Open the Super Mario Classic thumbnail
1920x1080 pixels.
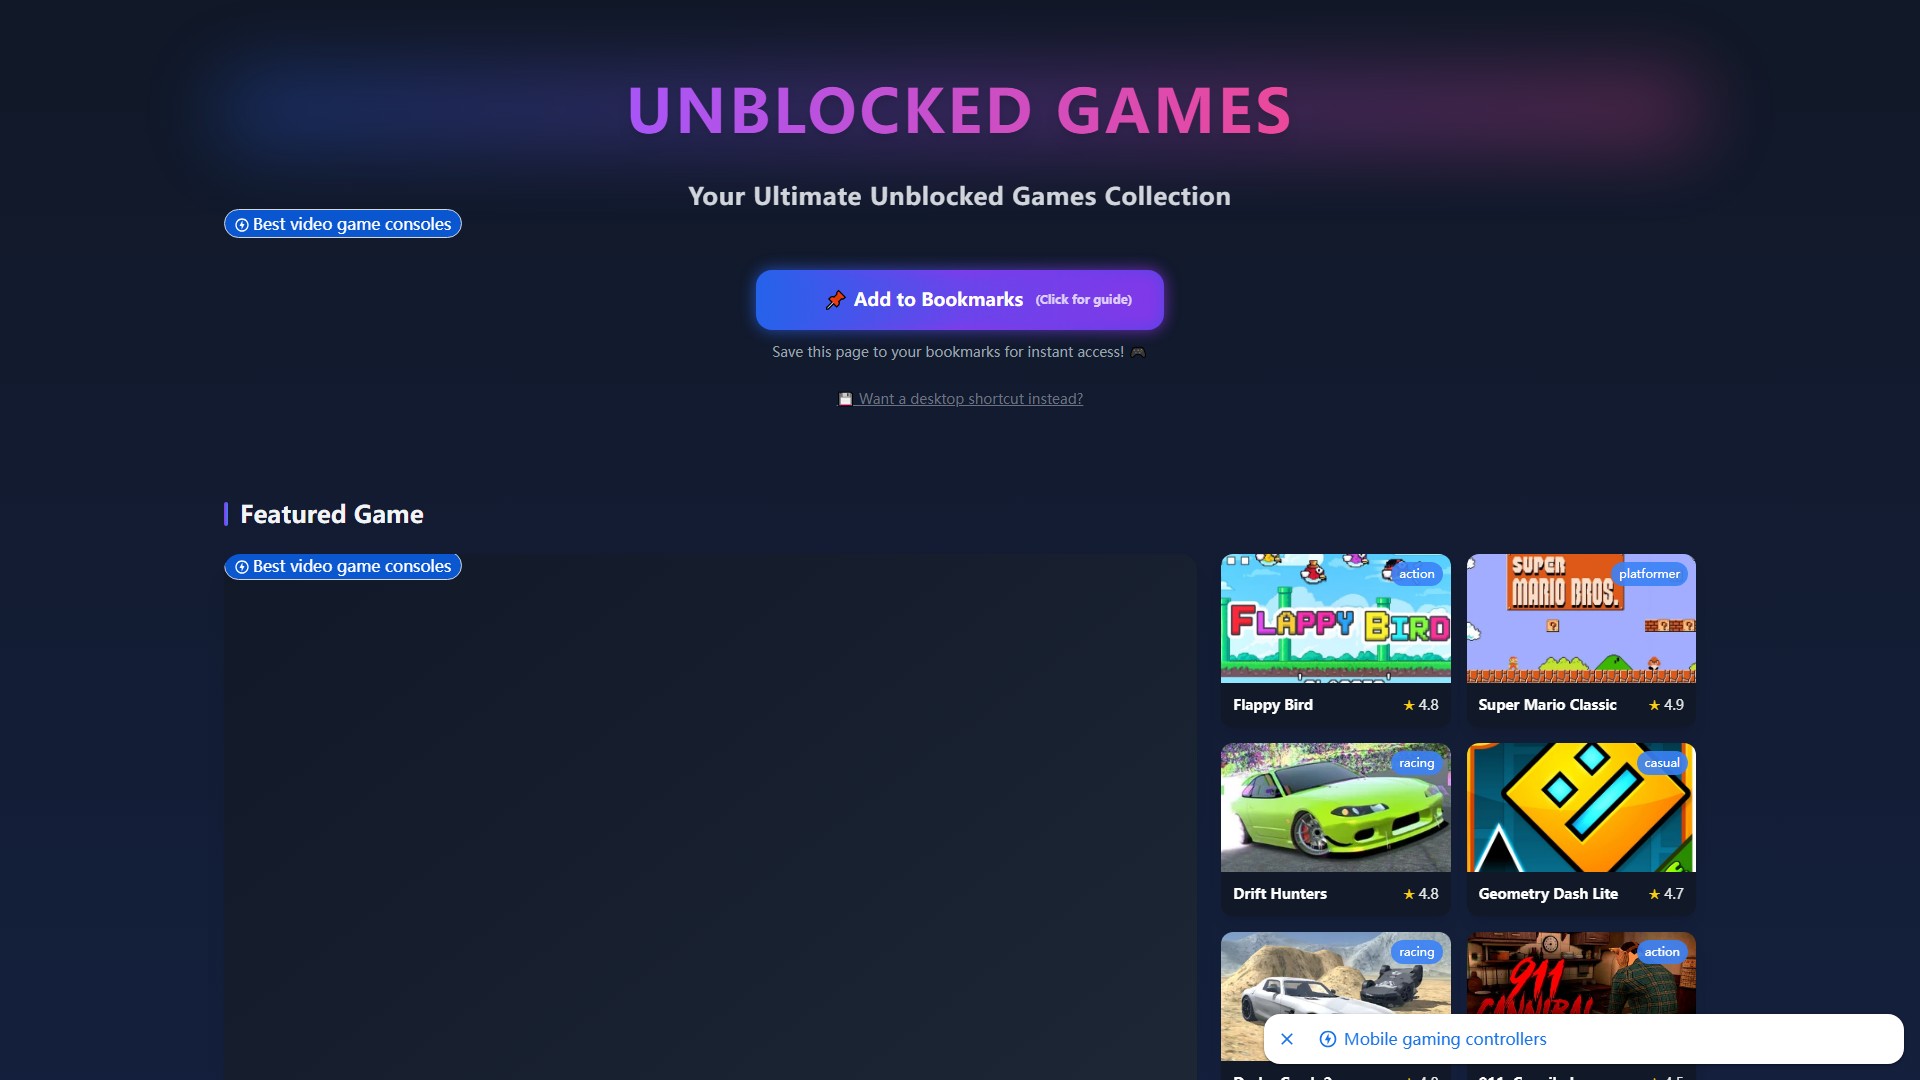pyautogui.click(x=1581, y=618)
